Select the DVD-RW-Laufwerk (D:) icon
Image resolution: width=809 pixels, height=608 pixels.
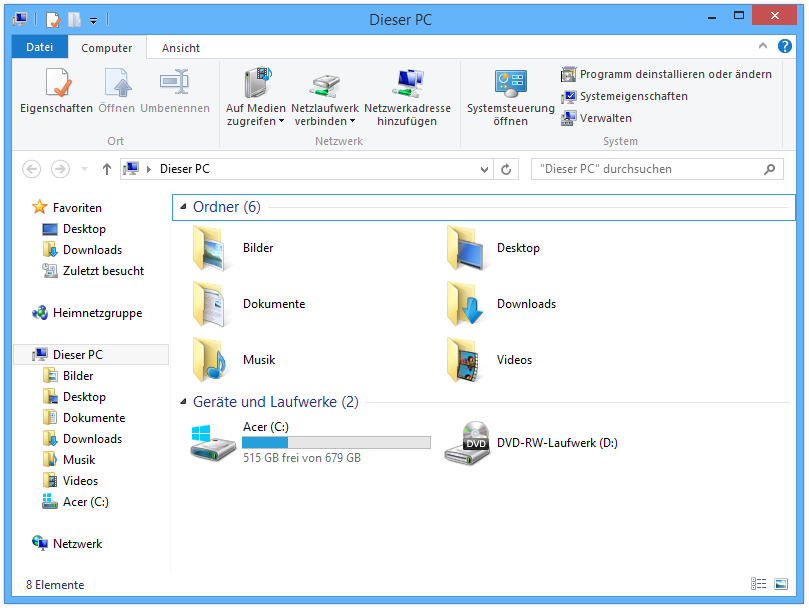(x=467, y=442)
